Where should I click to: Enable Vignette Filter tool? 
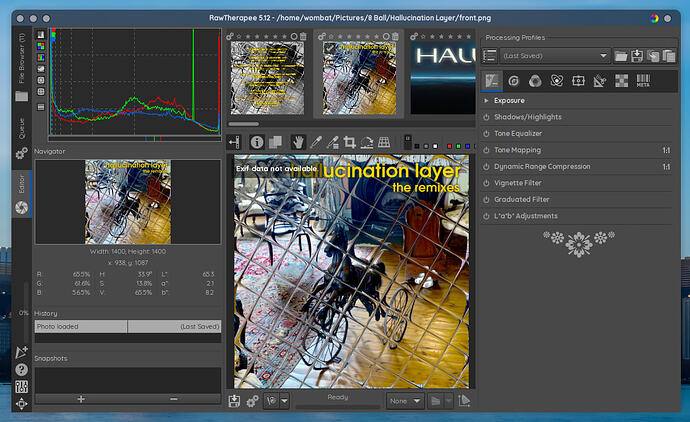coord(486,183)
